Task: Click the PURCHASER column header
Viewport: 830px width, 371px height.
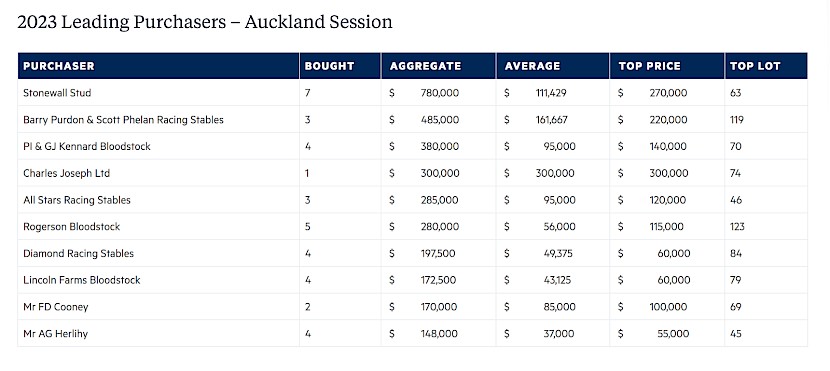Action: click(x=58, y=66)
